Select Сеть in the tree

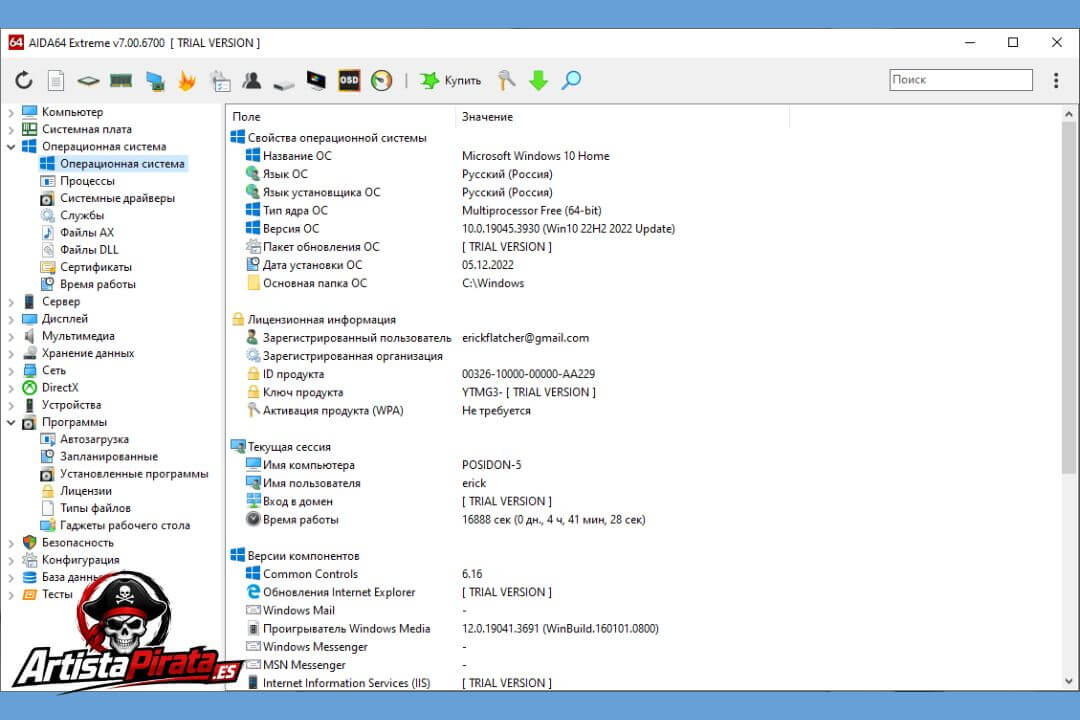tap(54, 371)
